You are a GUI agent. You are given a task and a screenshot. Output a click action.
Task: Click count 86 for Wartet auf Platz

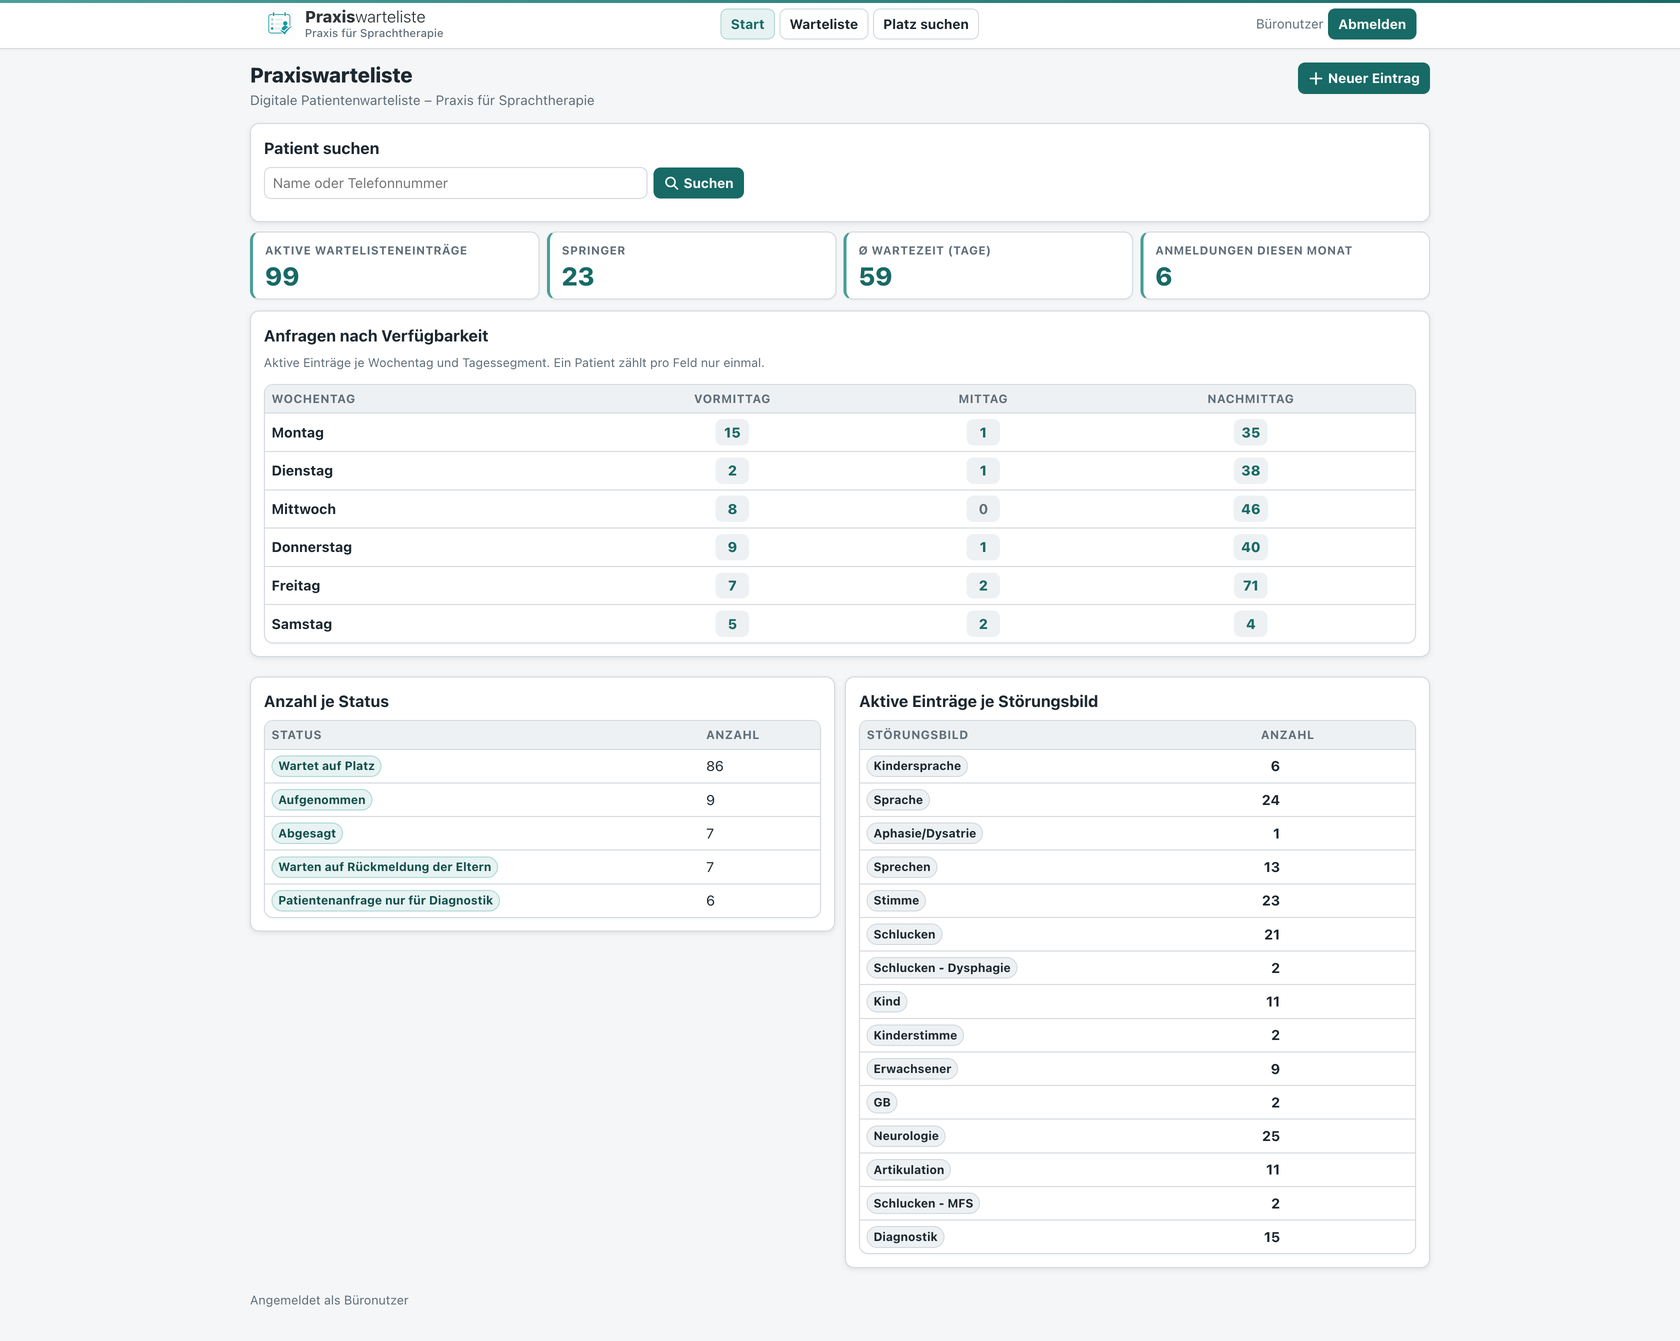click(x=715, y=766)
